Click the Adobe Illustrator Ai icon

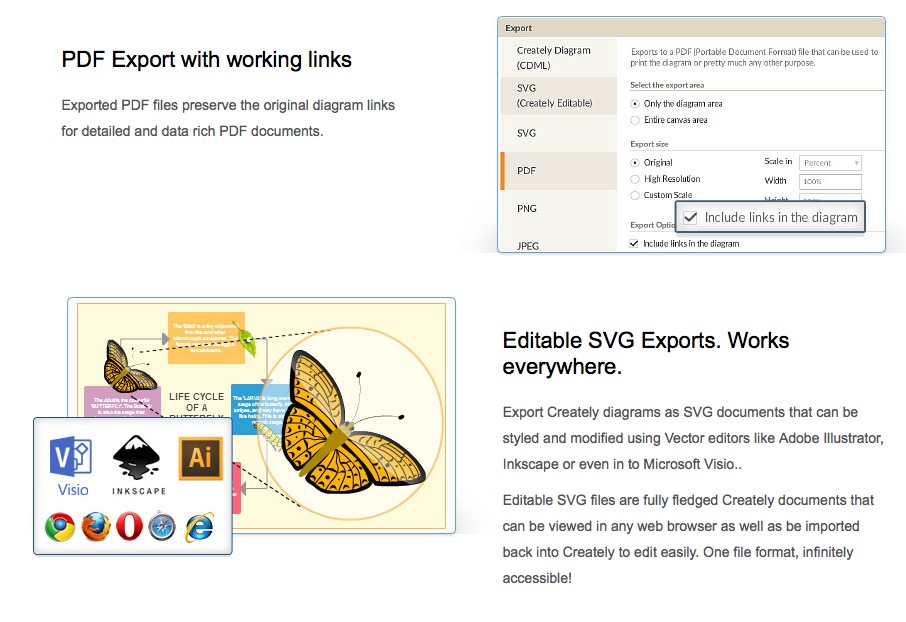(200, 458)
